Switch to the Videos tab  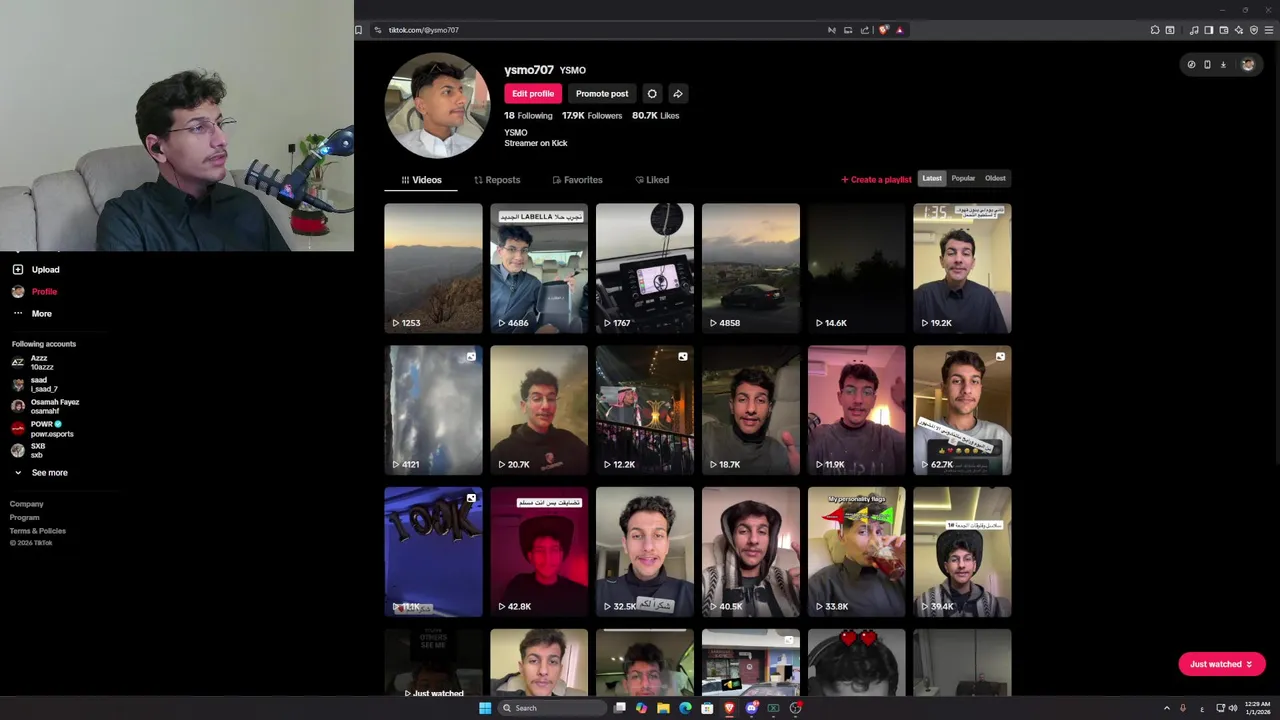tap(421, 180)
